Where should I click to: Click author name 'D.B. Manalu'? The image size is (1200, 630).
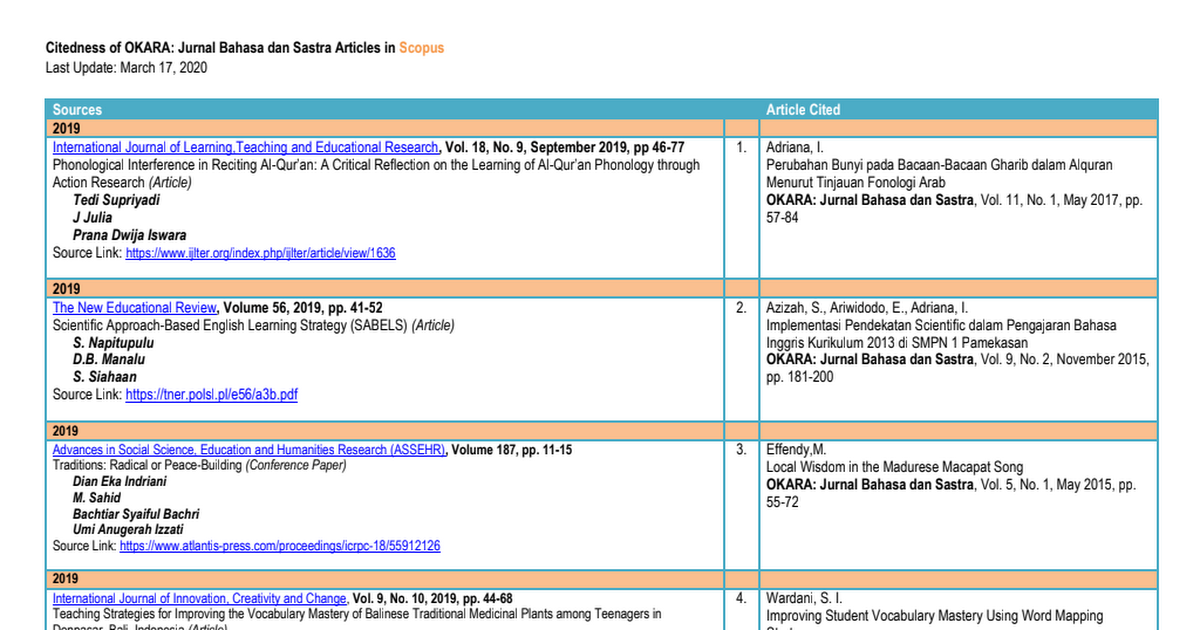109,359
